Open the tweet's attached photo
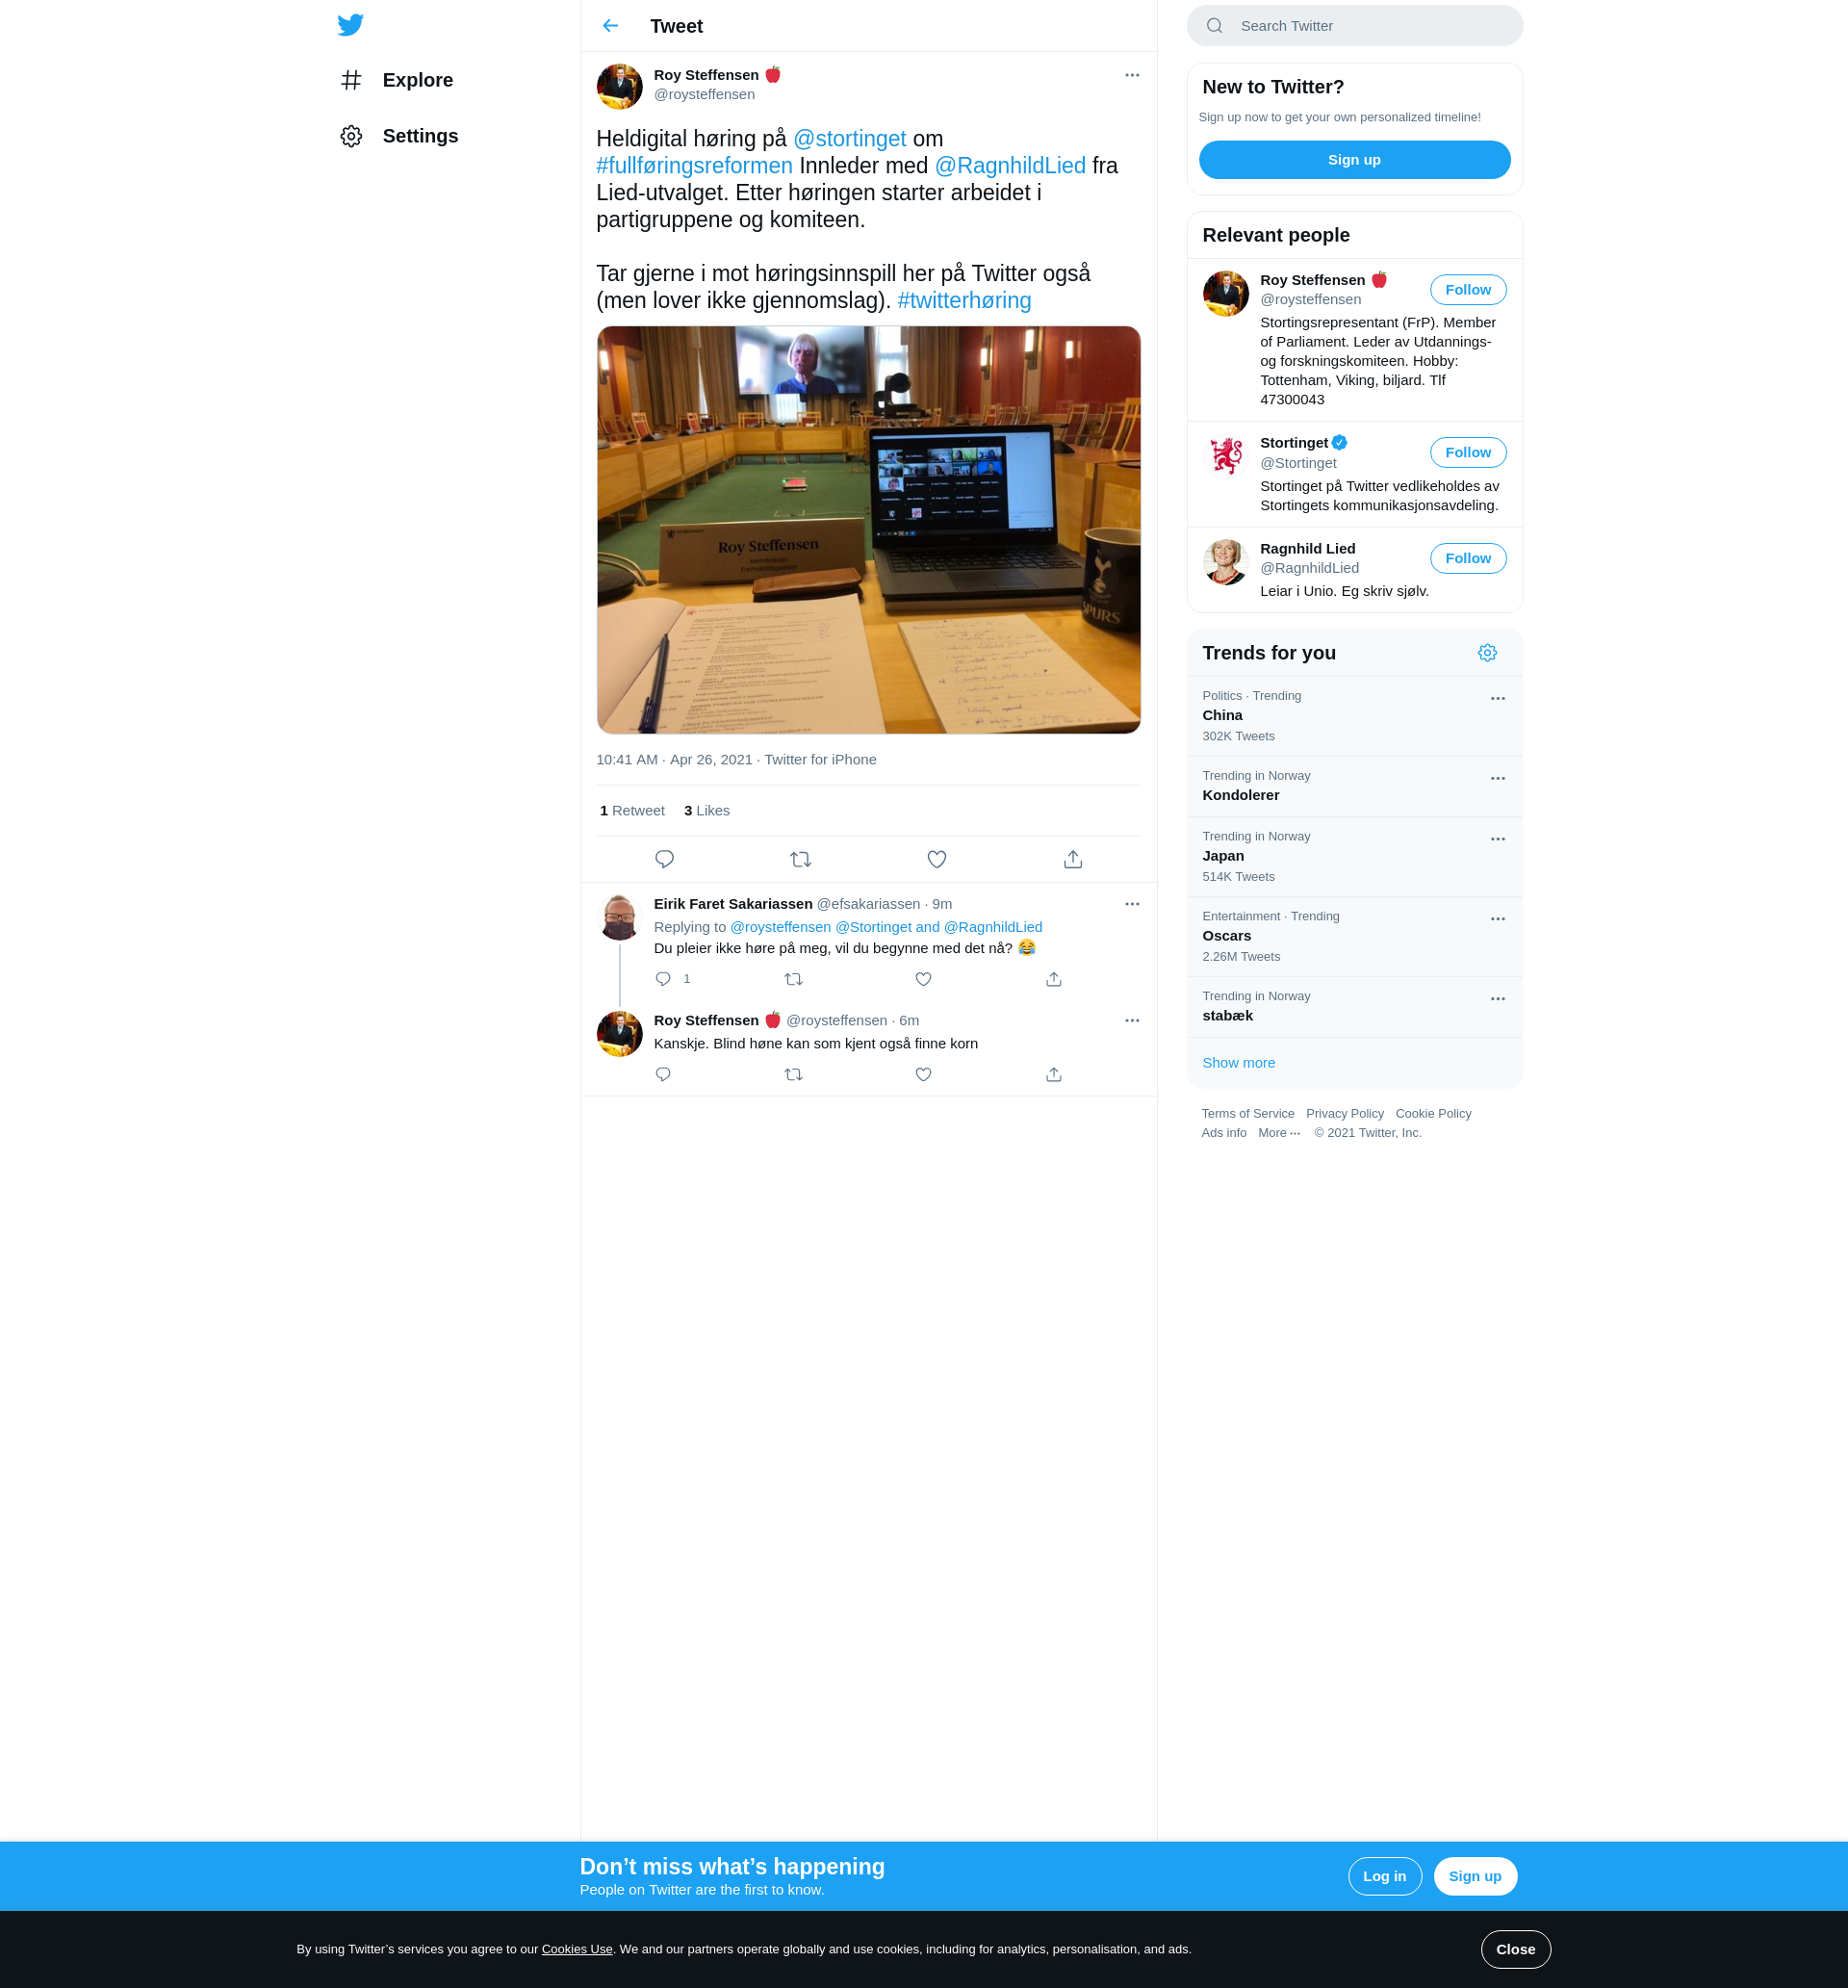 point(868,530)
